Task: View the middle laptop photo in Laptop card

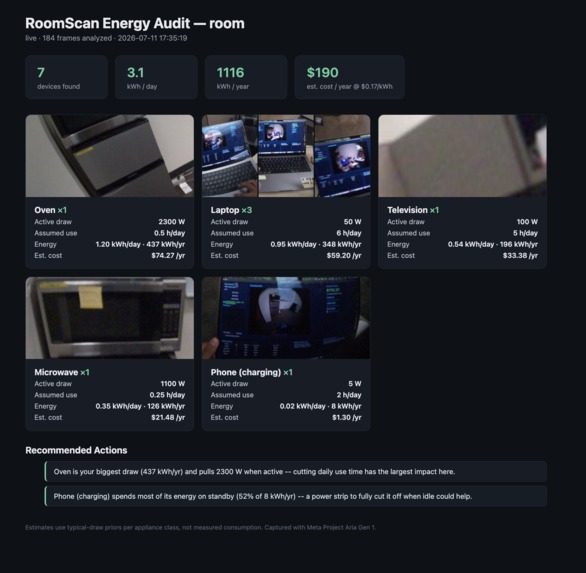Action: [286, 156]
